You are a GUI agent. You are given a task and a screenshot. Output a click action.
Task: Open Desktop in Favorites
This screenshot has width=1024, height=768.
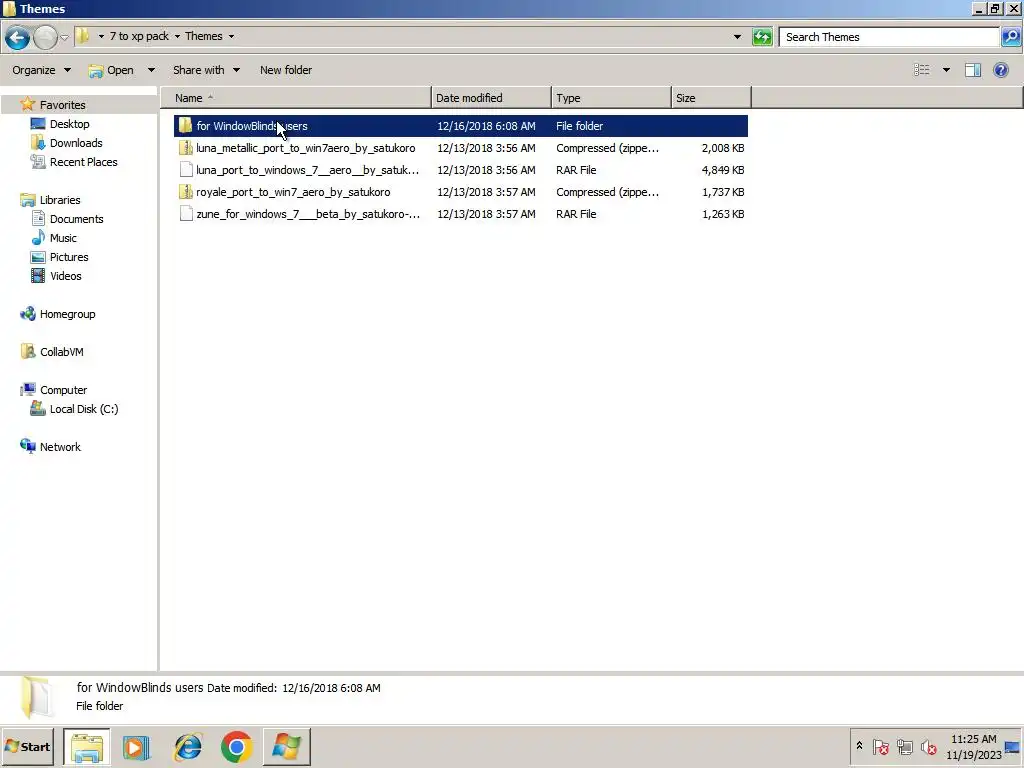[x=69, y=123]
